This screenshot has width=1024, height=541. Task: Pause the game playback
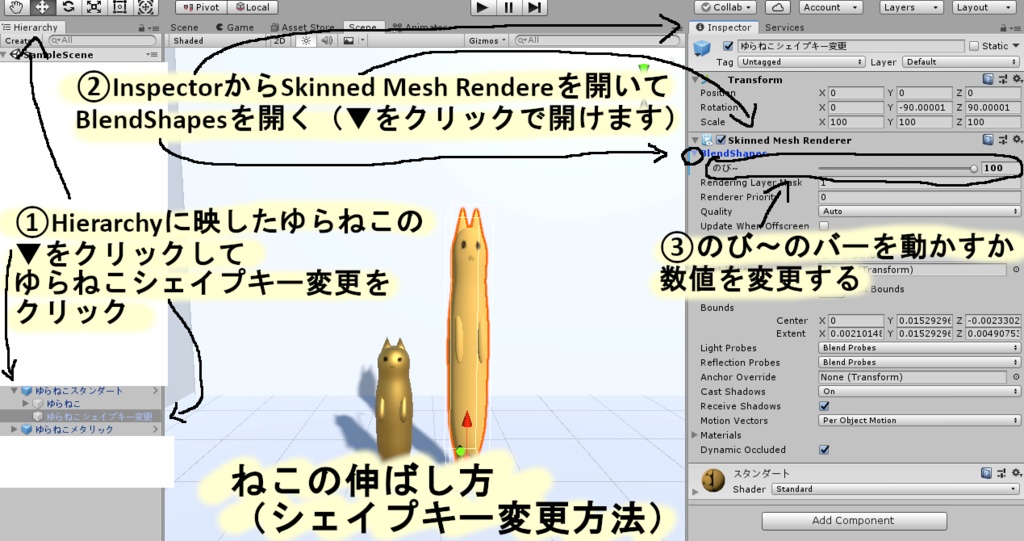[x=508, y=7]
